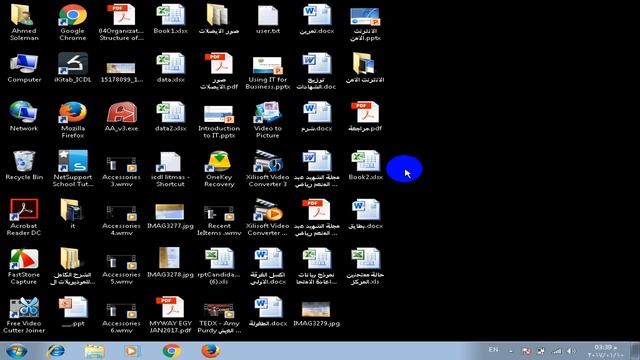Launch FastStone Capture
This screenshot has width=640, height=360.
coord(24,266)
